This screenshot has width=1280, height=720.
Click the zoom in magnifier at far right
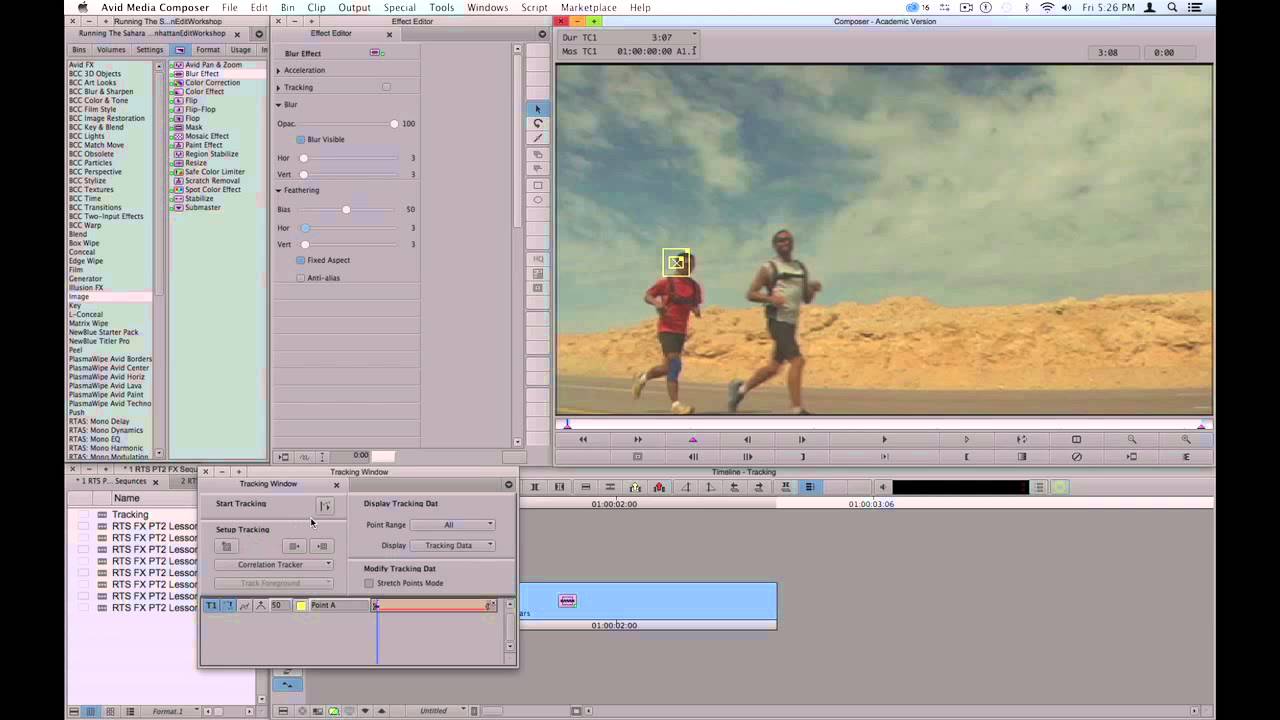coord(1186,439)
